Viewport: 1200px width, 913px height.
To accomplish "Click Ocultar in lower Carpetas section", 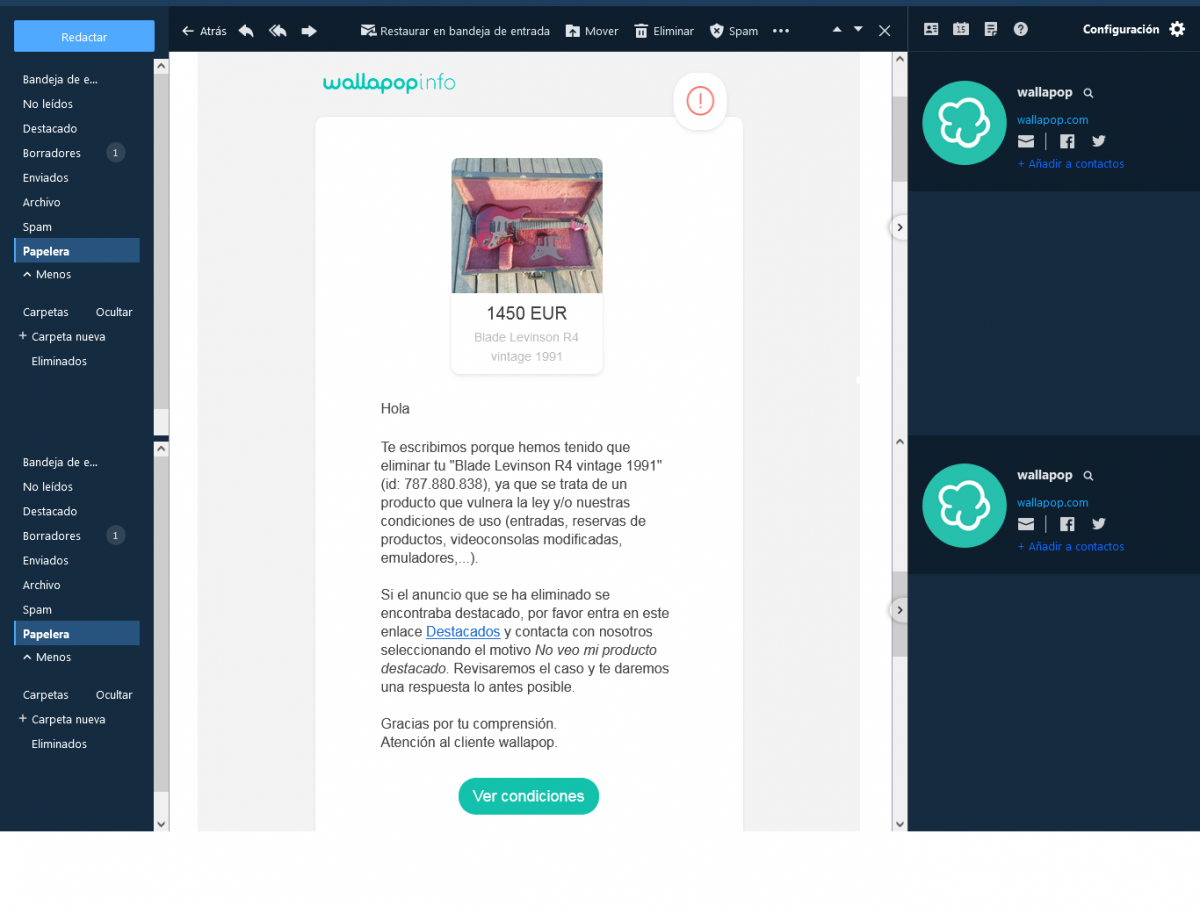I will [114, 695].
